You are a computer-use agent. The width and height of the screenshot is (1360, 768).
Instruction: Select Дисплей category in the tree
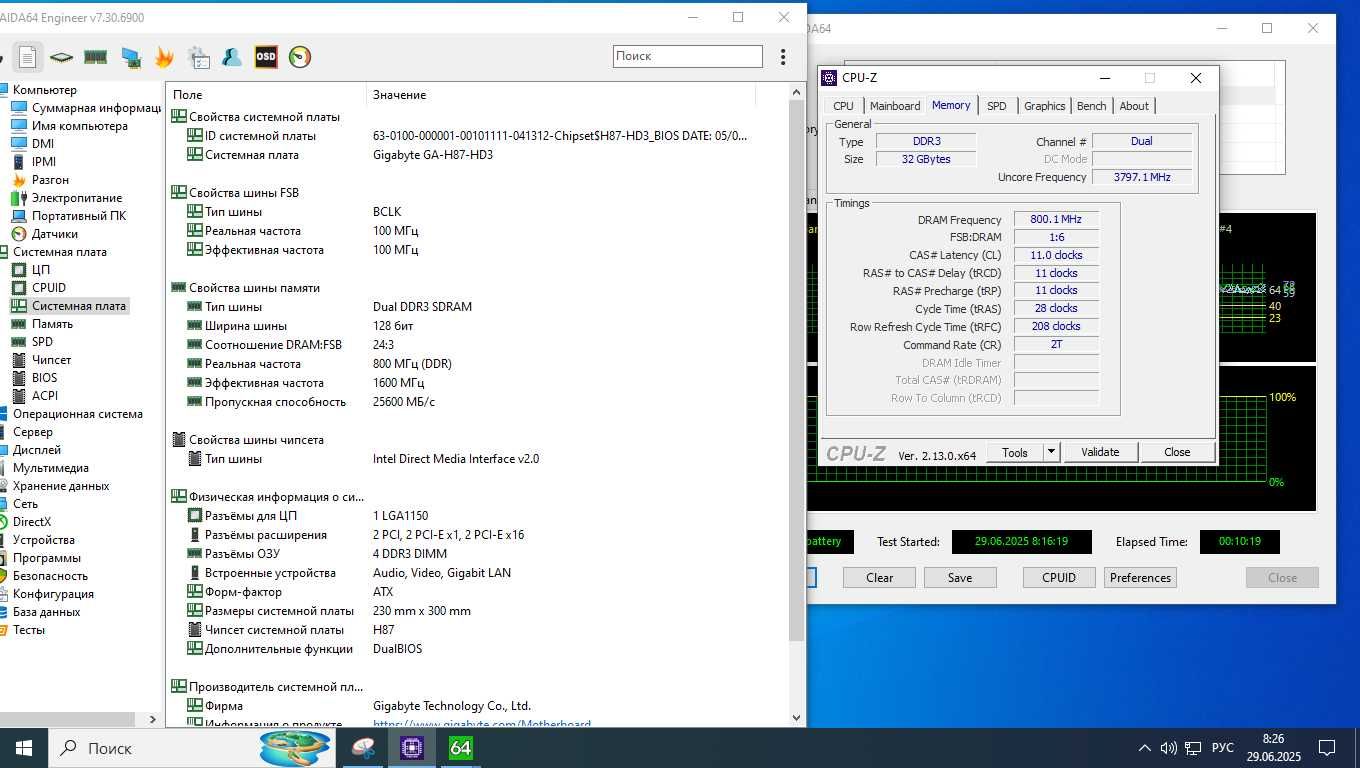pos(37,450)
